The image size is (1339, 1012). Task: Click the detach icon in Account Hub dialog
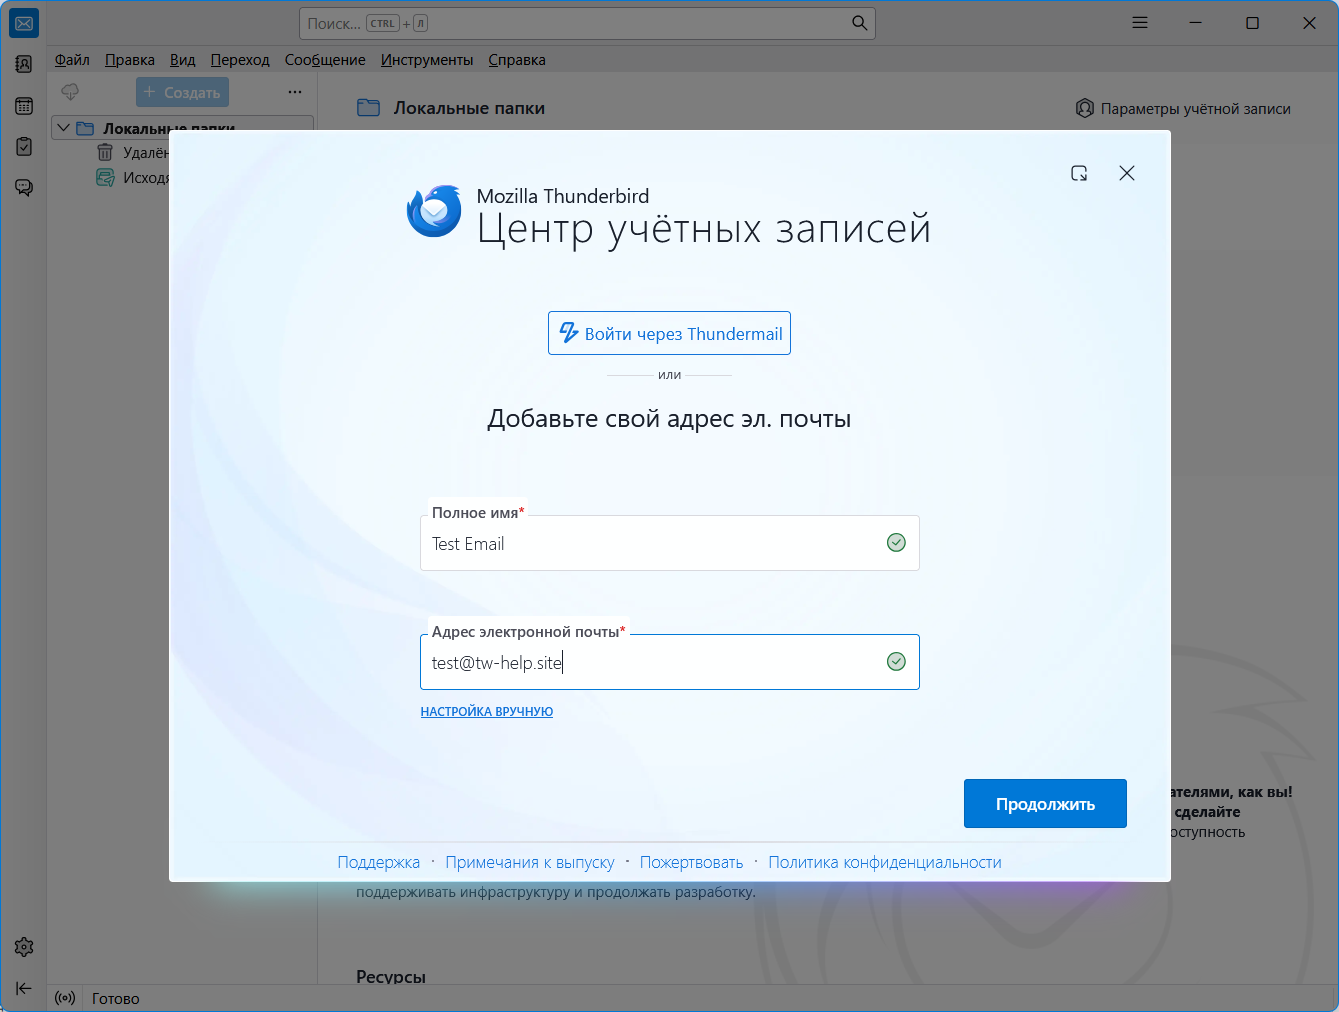(1079, 173)
